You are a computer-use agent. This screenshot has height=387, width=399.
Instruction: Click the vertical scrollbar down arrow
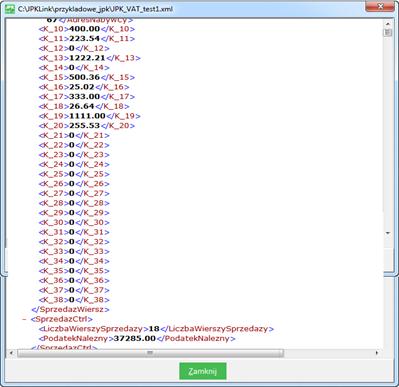point(388,233)
